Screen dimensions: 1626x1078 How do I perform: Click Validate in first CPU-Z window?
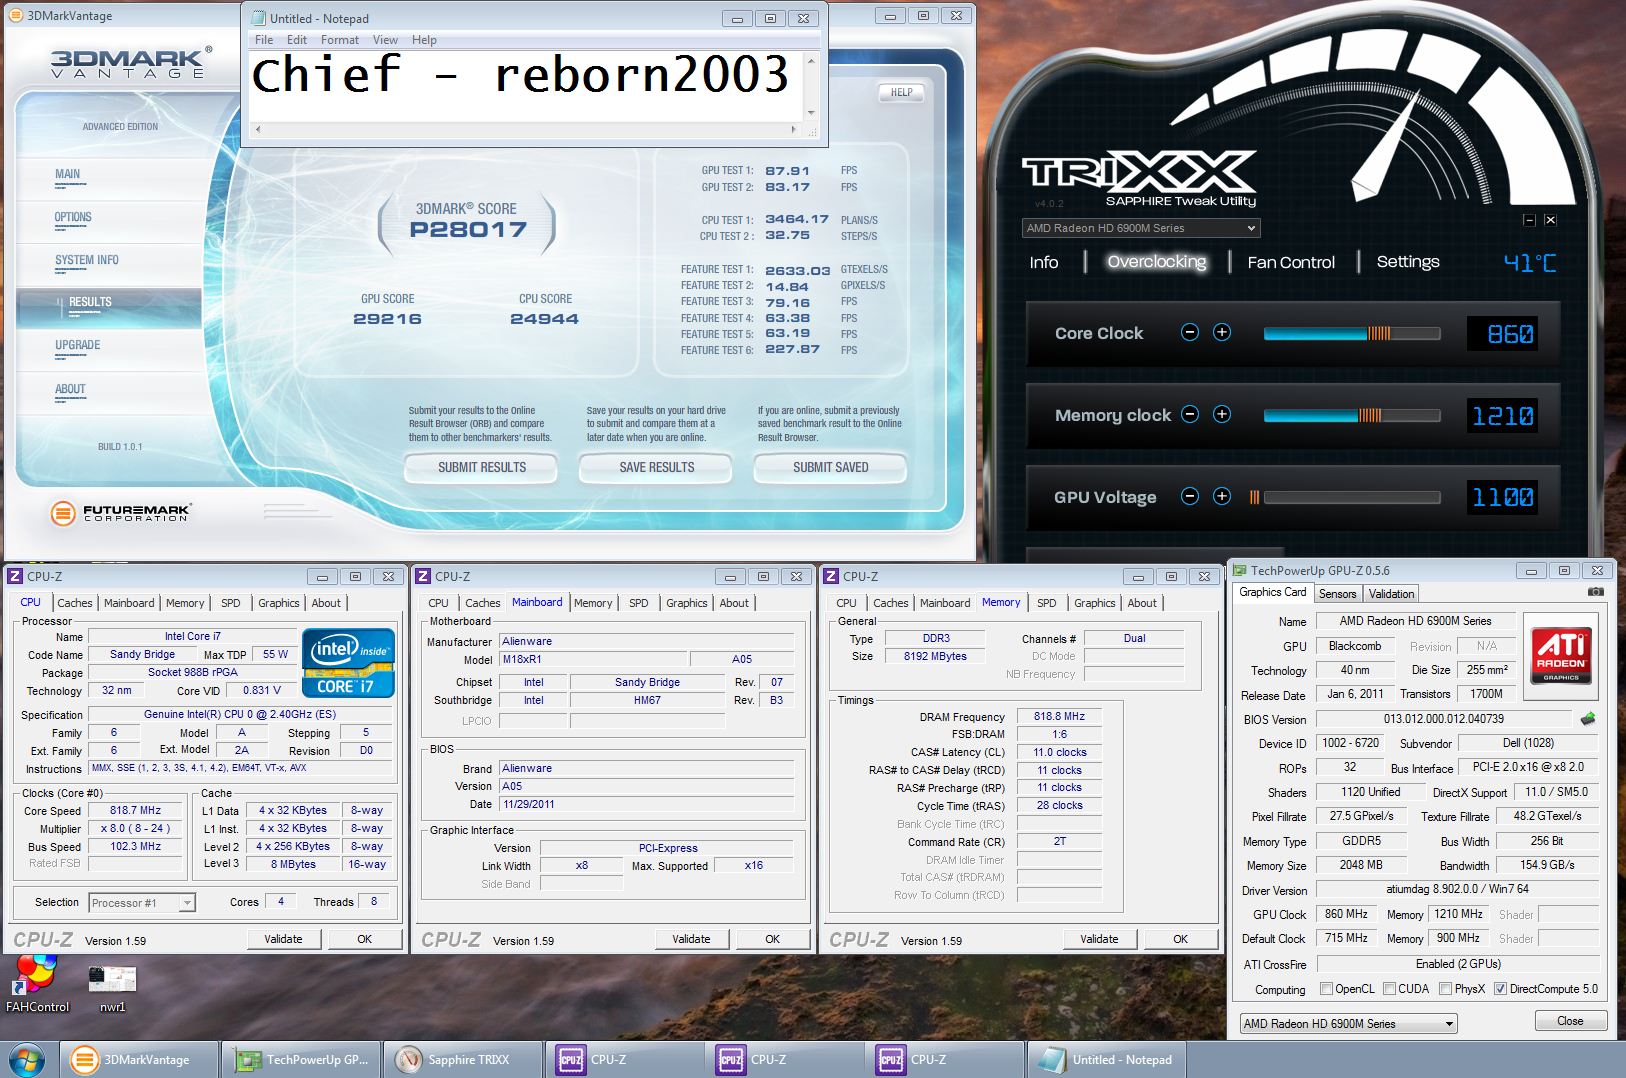click(283, 939)
